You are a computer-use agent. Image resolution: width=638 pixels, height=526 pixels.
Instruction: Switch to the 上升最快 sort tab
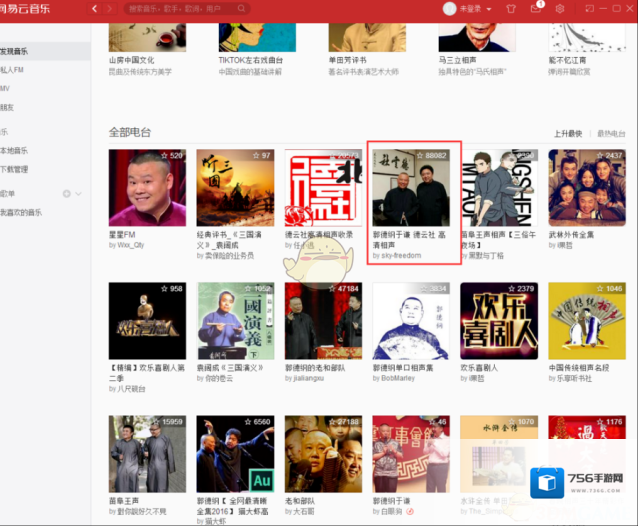[567, 133]
